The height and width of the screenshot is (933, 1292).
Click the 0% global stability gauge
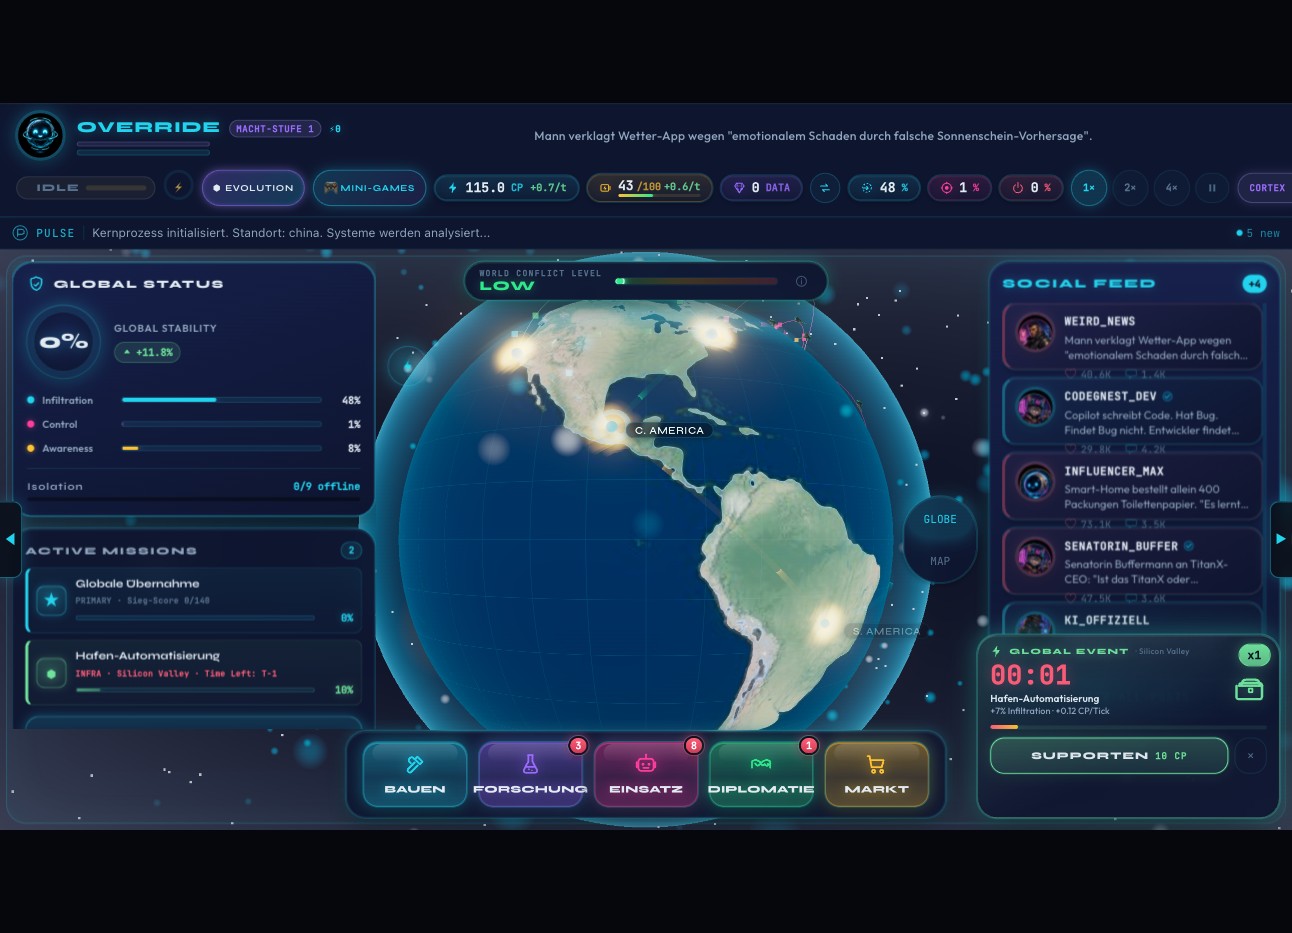[64, 342]
